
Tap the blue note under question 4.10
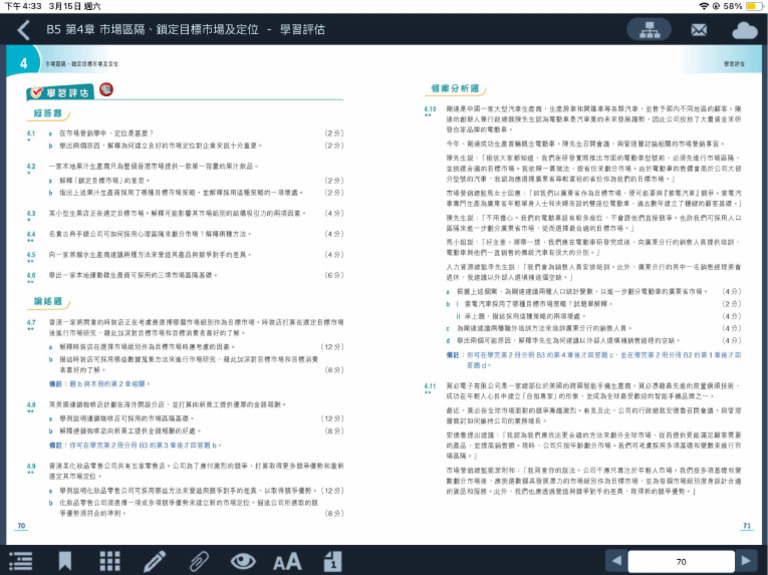click(x=594, y=359)
